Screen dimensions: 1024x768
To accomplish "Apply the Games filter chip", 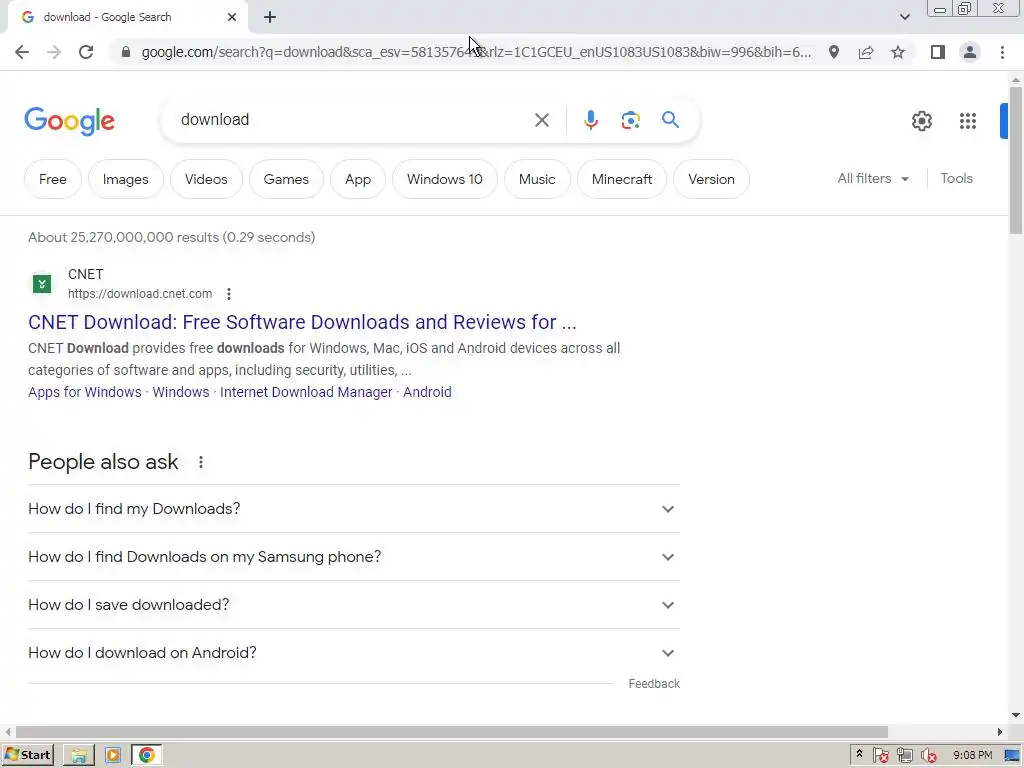I will 286,179.
